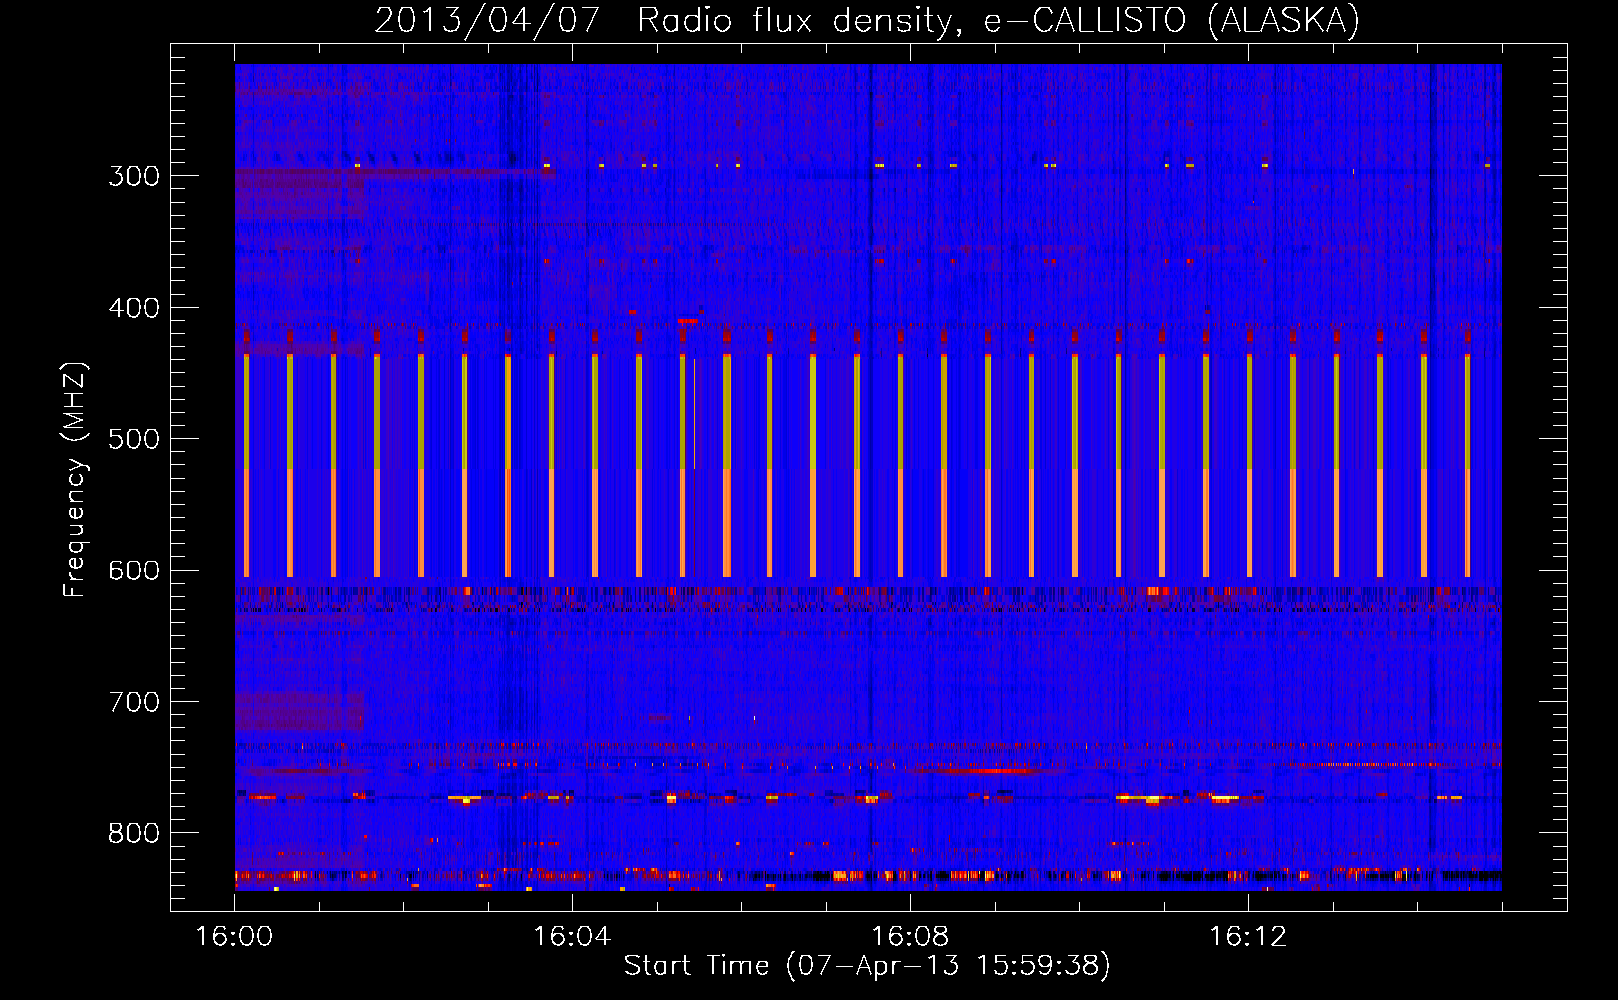Click the 16:08 time axis label
Viewport: 1618px width, 1000px height.
click(x=910, y=936)
